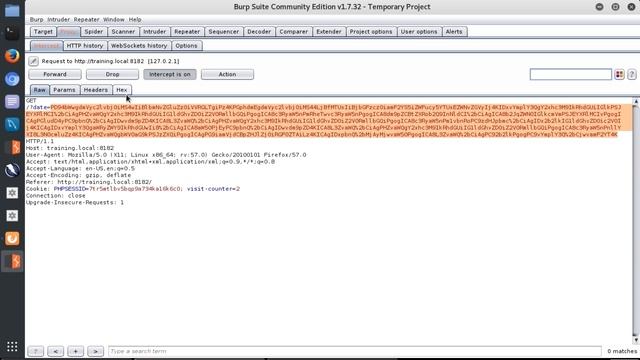Select the Intercept sub-tab

pos(46,46)
